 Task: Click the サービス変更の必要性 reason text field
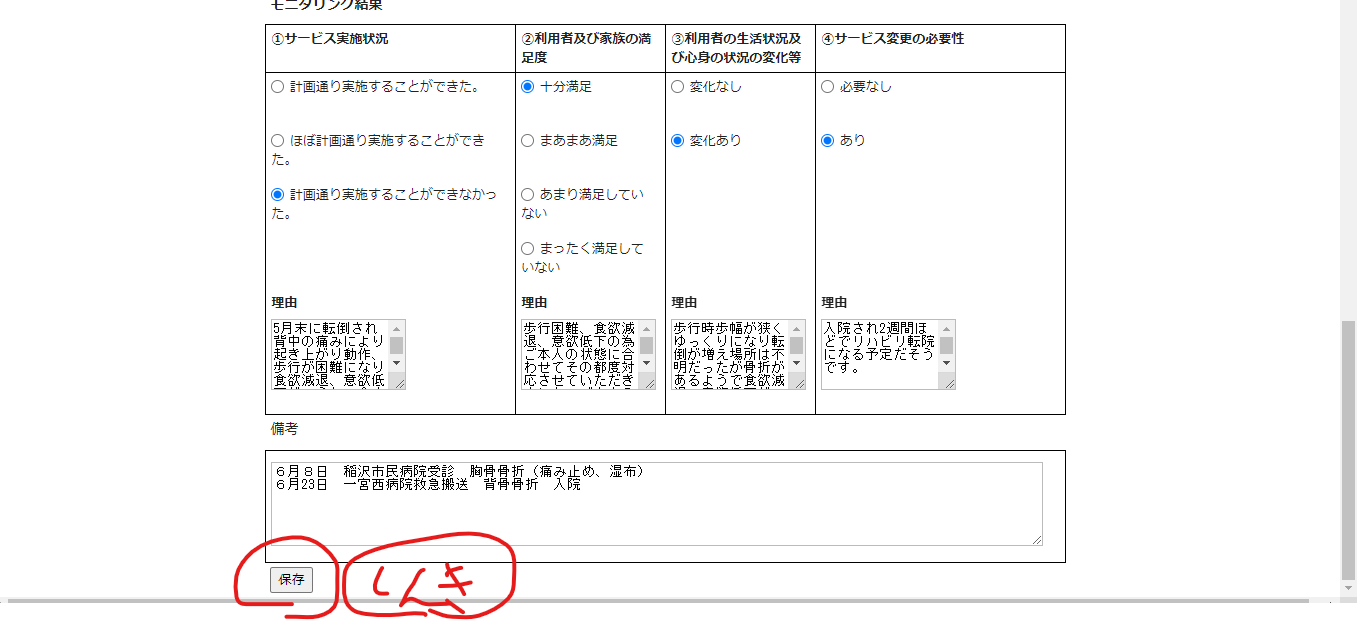[x=878, y=354]
